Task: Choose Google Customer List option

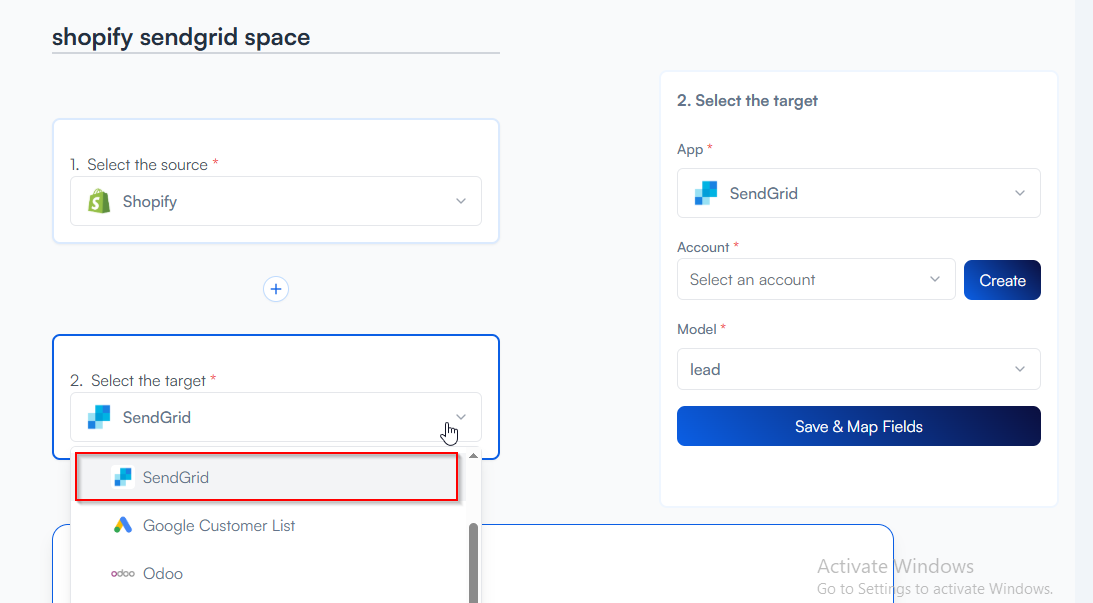Action: pyautogui.click(x=219, y=525)
